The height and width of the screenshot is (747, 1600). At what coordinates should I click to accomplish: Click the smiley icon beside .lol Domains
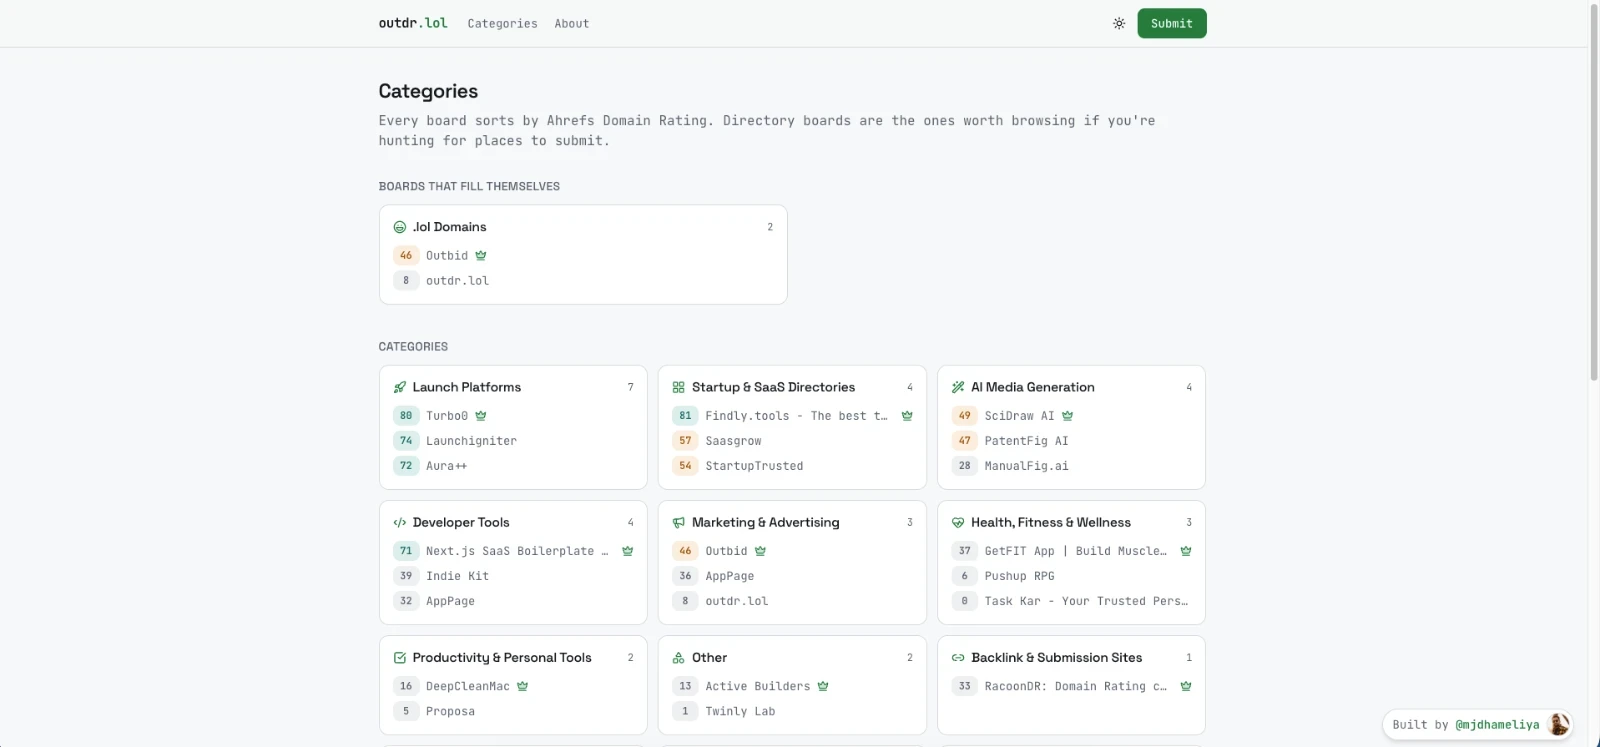click(400, 227)
